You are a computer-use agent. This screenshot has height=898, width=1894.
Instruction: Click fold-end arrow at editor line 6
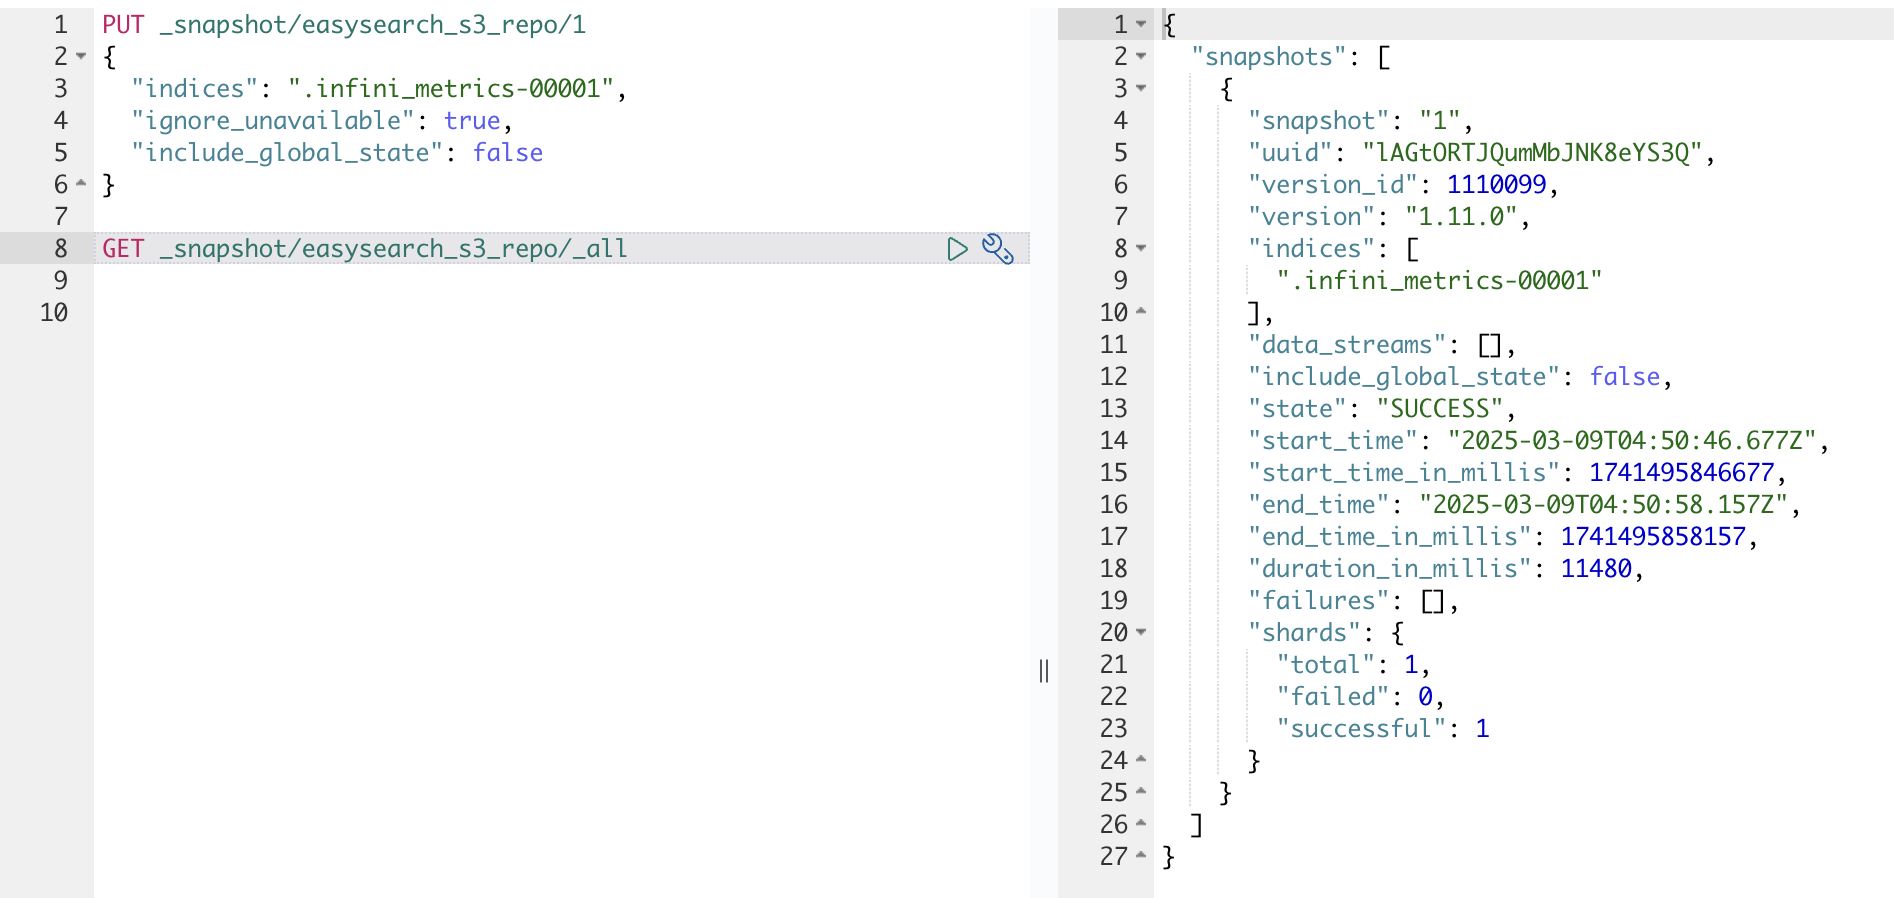[82, 184]
